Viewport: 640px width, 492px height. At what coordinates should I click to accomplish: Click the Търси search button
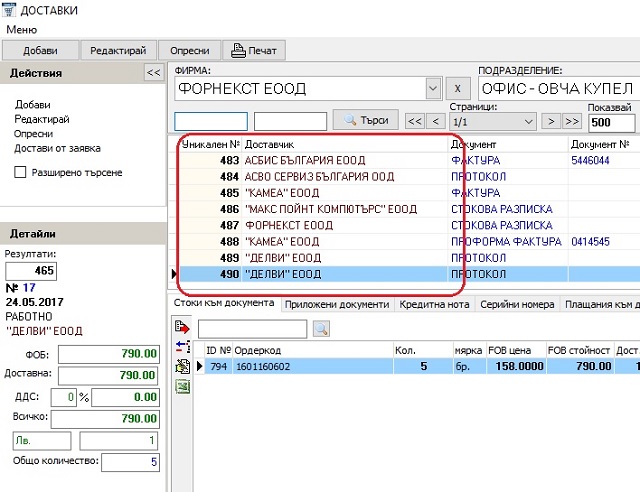pyautogui.click(x=366, y=120)
